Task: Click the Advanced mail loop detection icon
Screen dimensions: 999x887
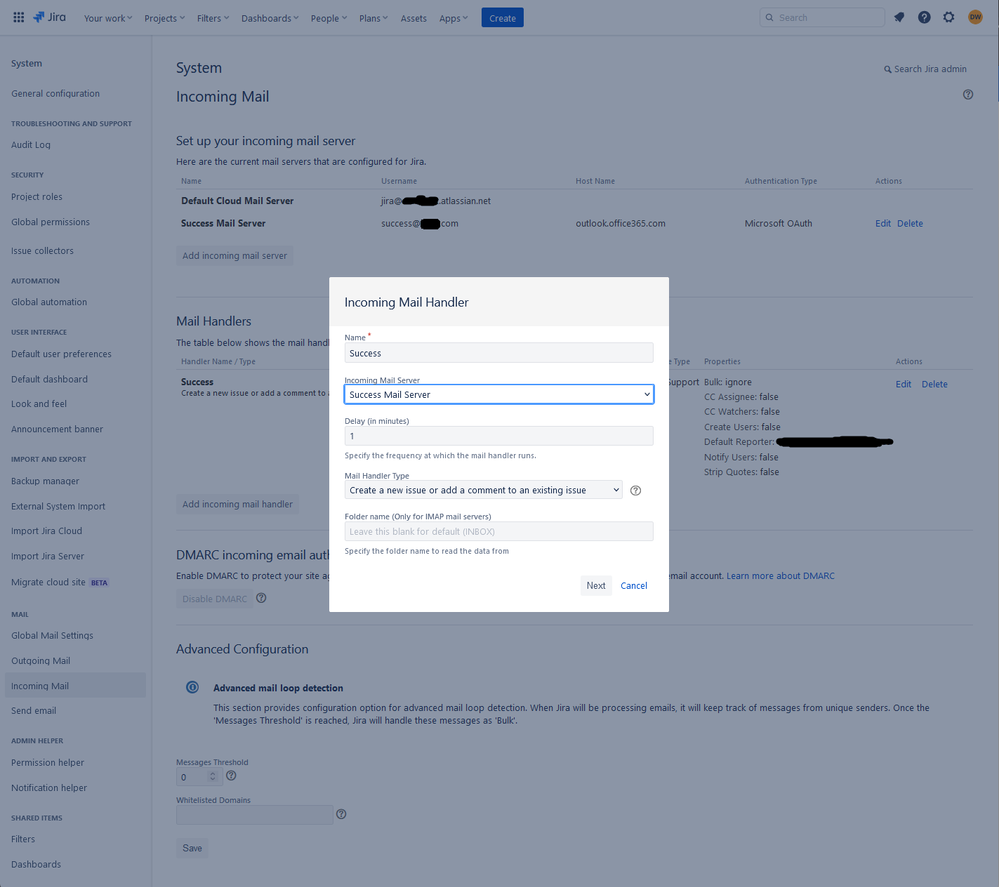Action: (192, 687)
